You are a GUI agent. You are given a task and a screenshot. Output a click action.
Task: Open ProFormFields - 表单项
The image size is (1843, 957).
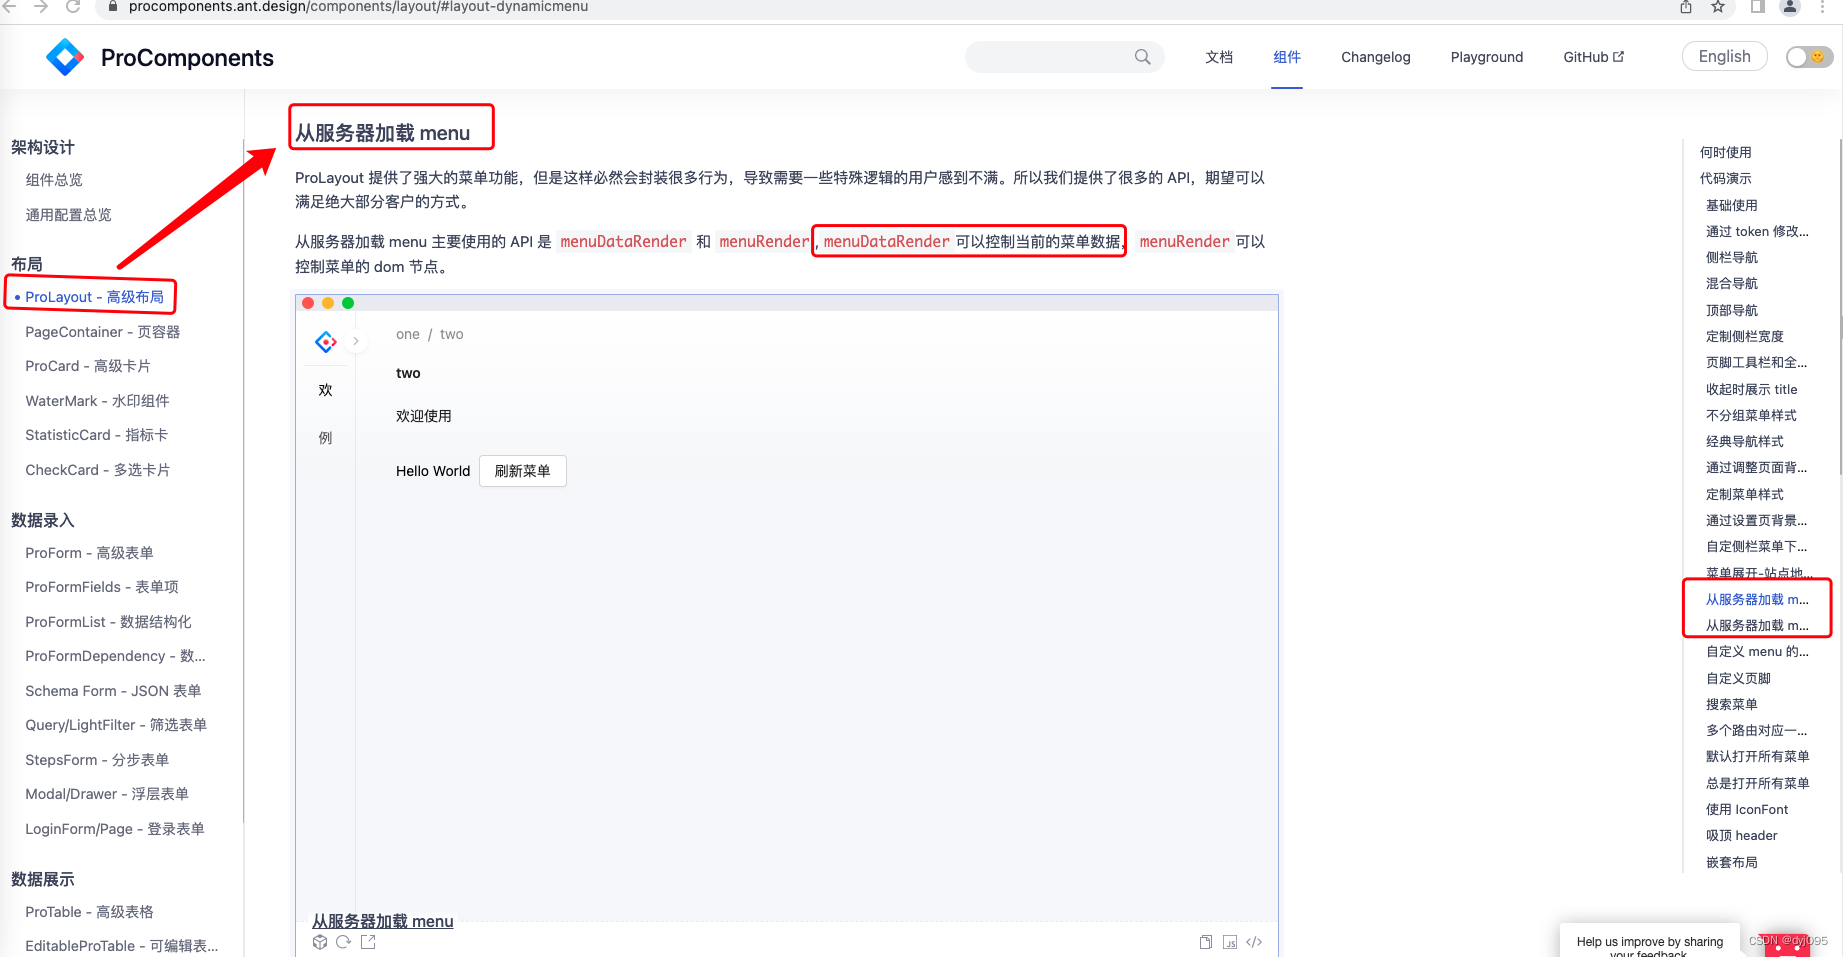click(102, 587)
